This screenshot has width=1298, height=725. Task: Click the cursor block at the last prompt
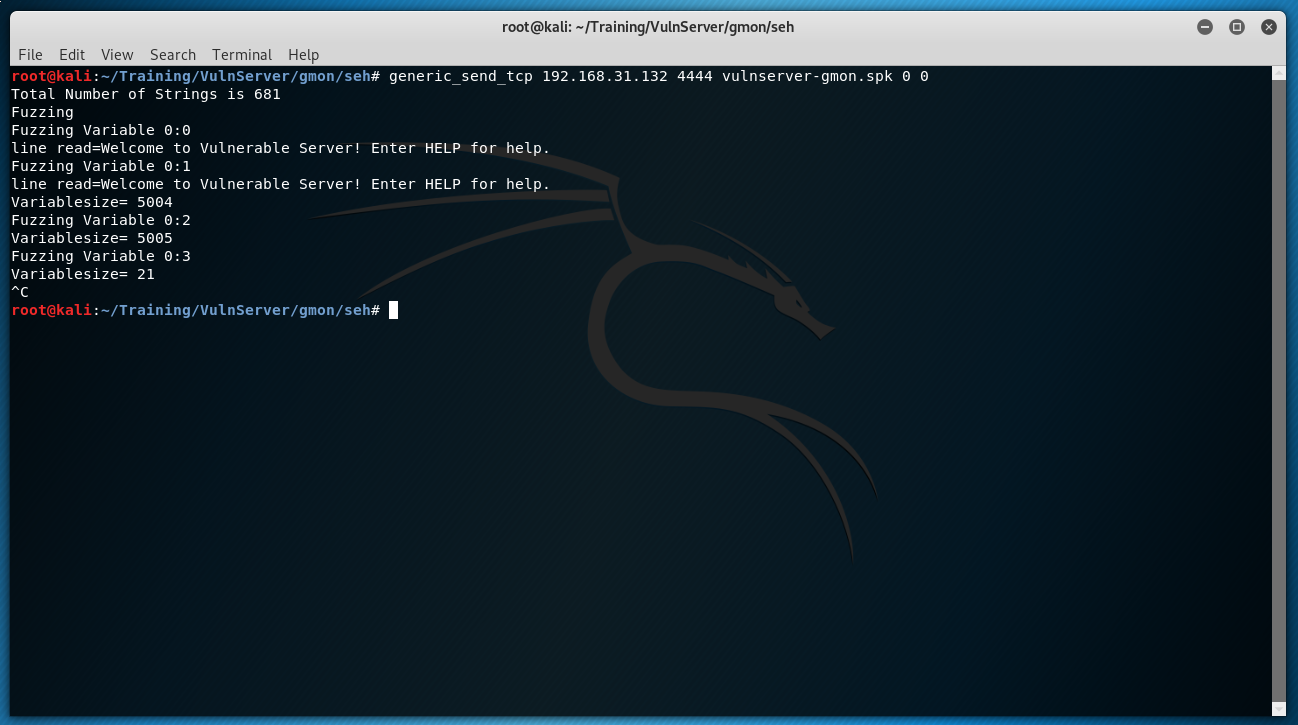coord(393,310)
